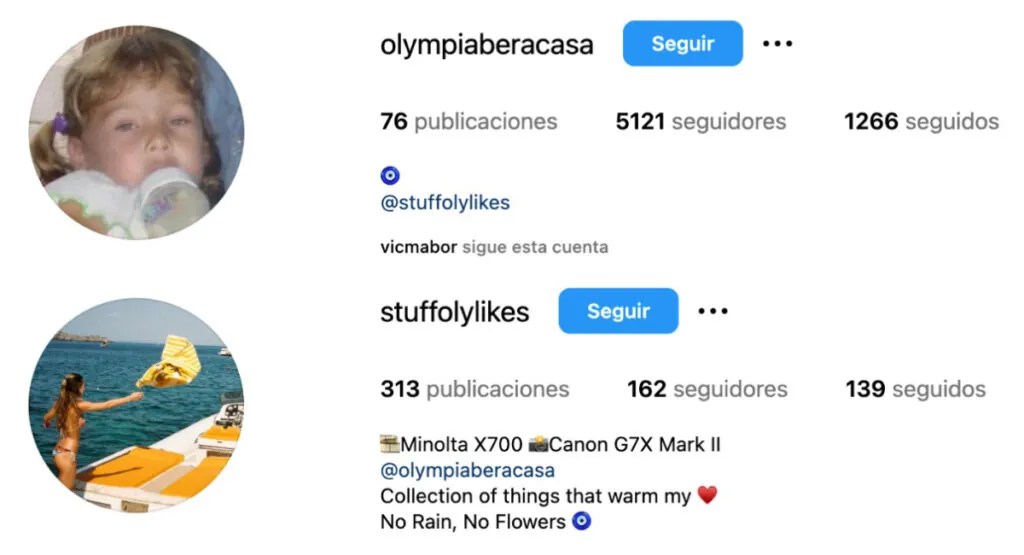Viewport: 1024px width, 555px height.
Task: Open the vicmabor follower profile link
Action: pos(419,247)
